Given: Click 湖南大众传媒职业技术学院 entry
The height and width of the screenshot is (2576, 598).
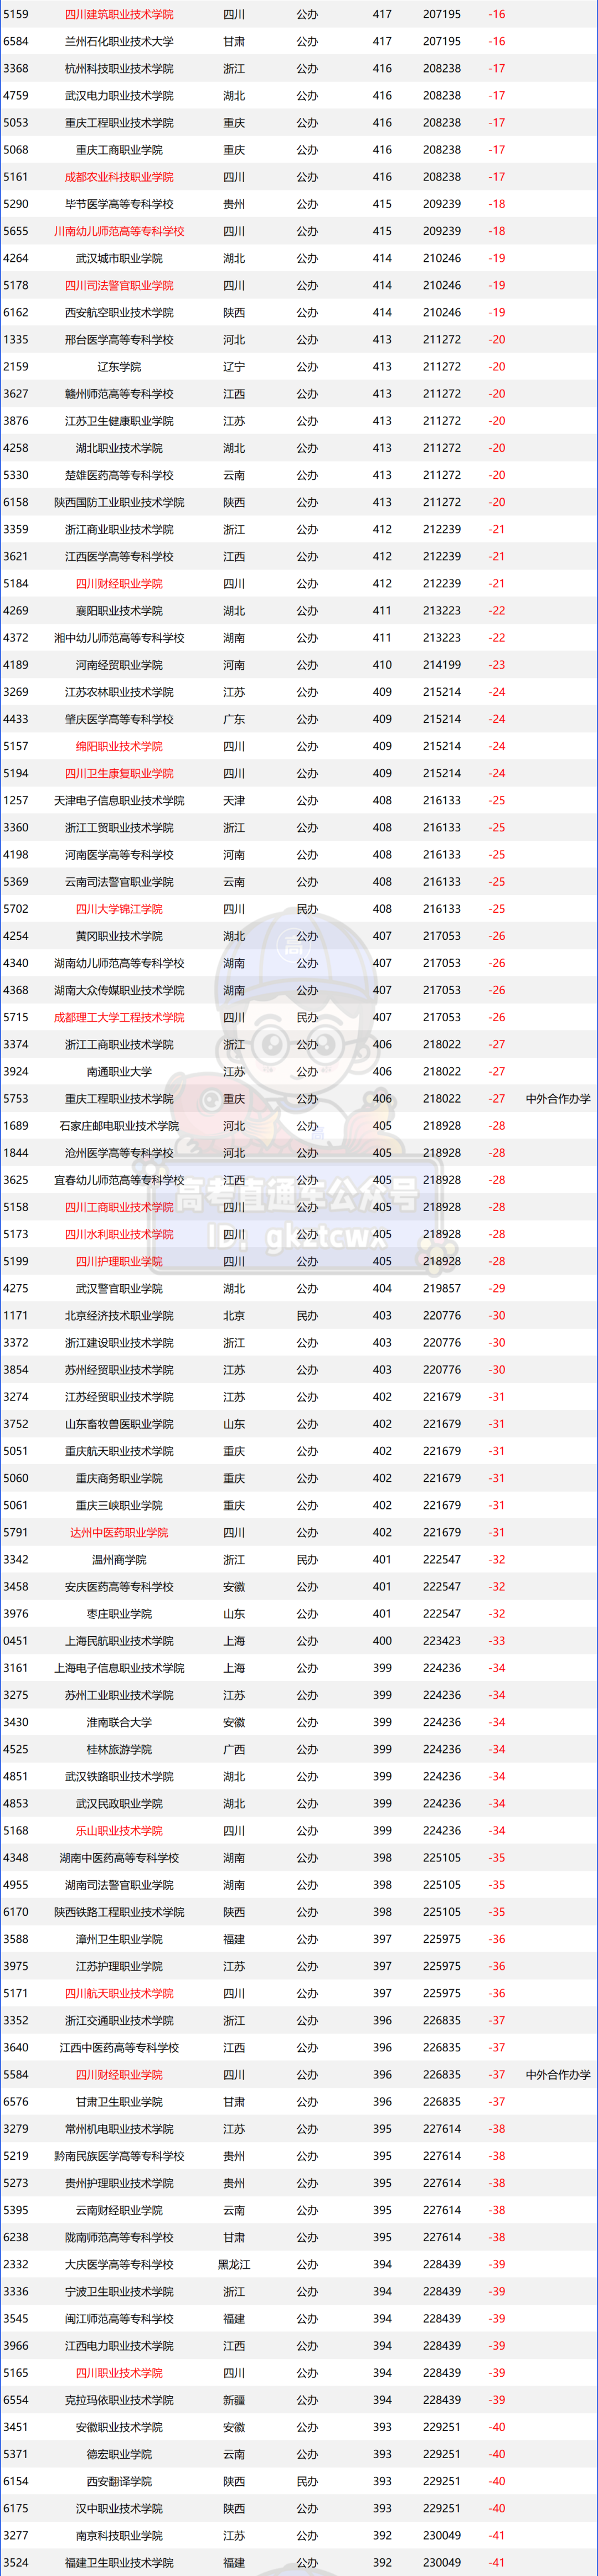Looking at the screenshot, I should coord(119,990).
